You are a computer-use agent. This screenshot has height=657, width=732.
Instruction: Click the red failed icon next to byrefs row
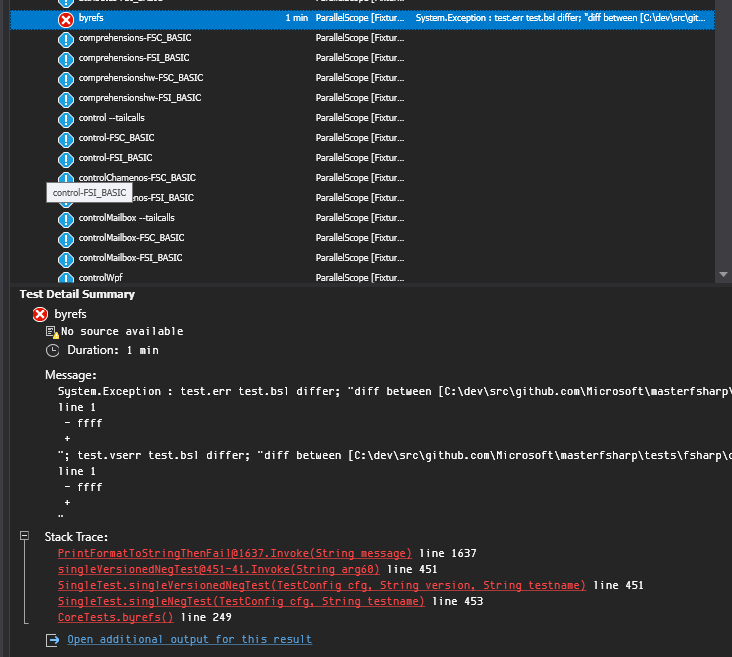tap(66, 20)
